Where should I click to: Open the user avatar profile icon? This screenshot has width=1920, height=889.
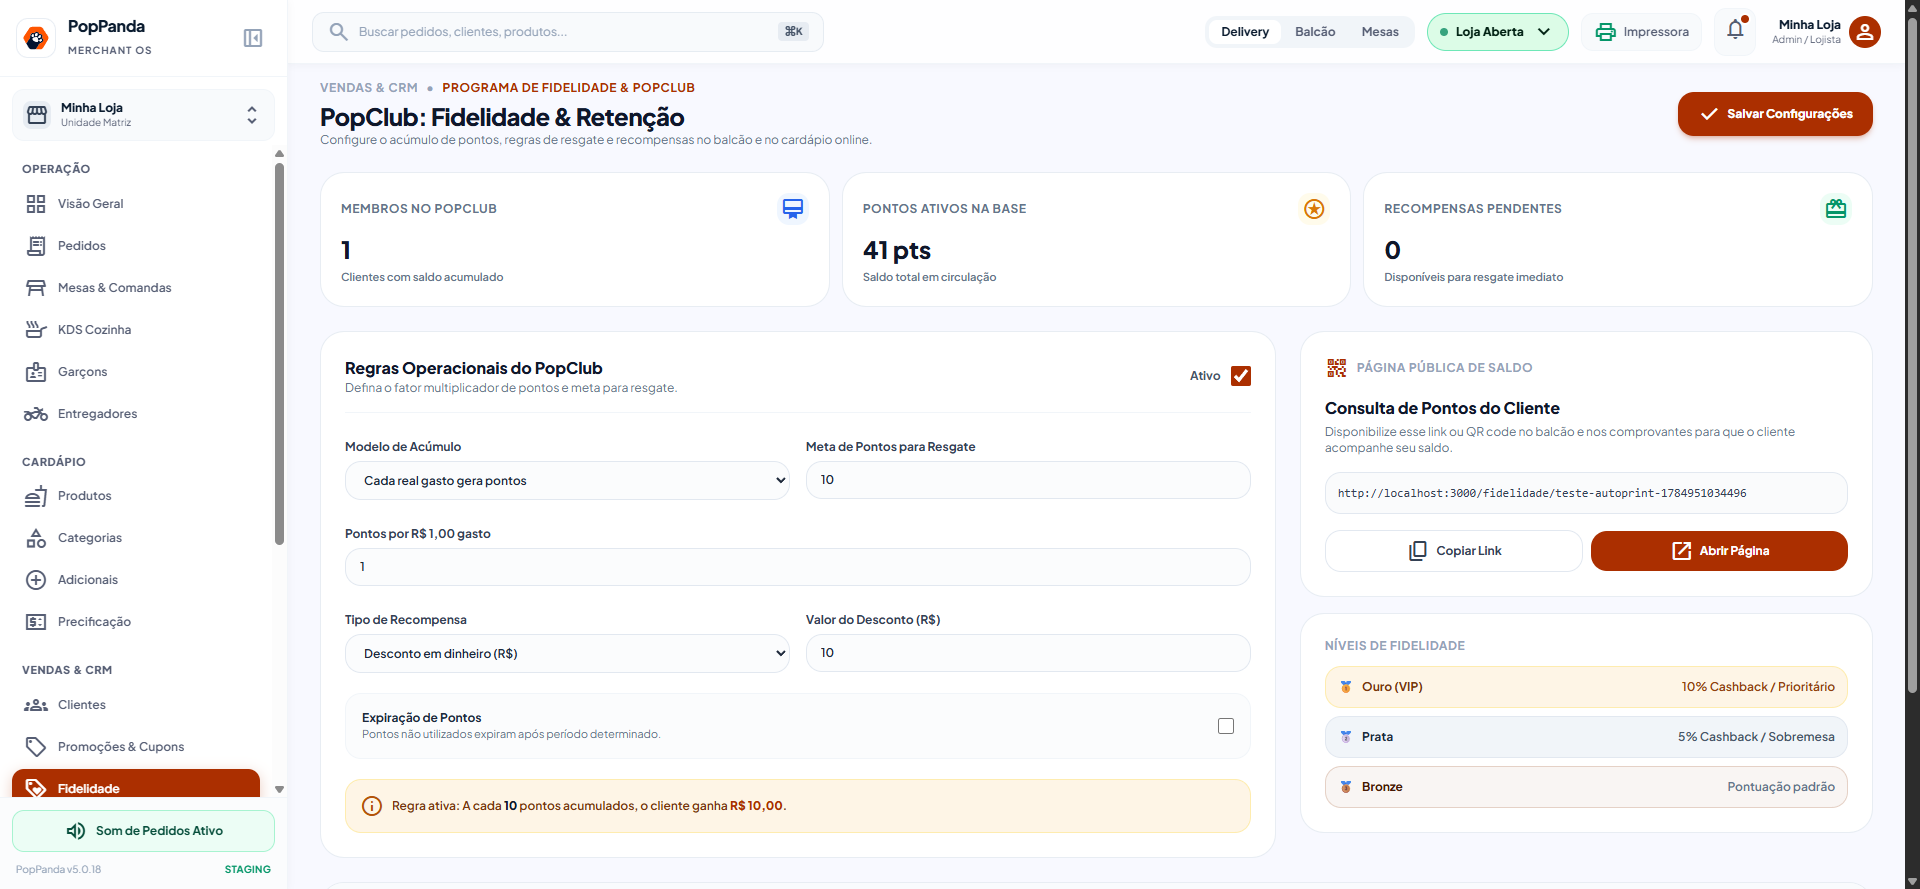[x=1865, y=32]
